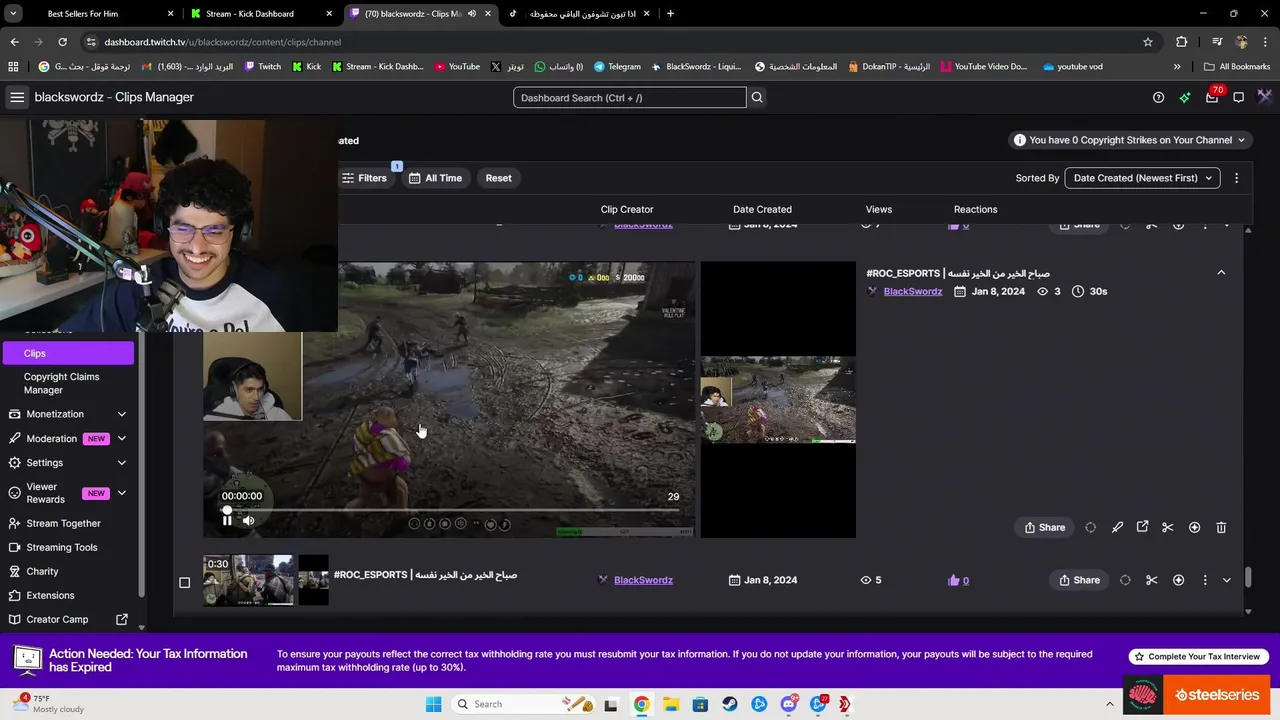The width and height of the screenshot is (1280, 720).
Task: Open notifications inbox showing 70
Action: click(1212, 97)
